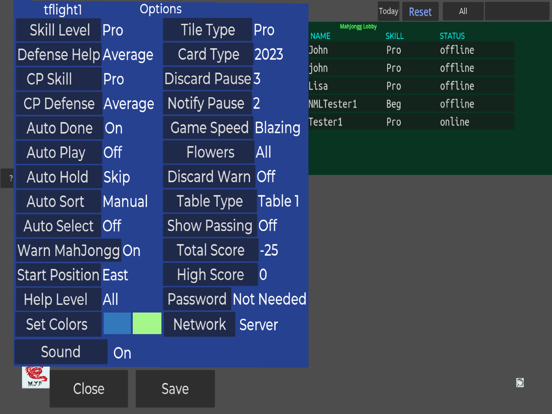Cycle the Auto Hold setting button

tap(59, 177)
